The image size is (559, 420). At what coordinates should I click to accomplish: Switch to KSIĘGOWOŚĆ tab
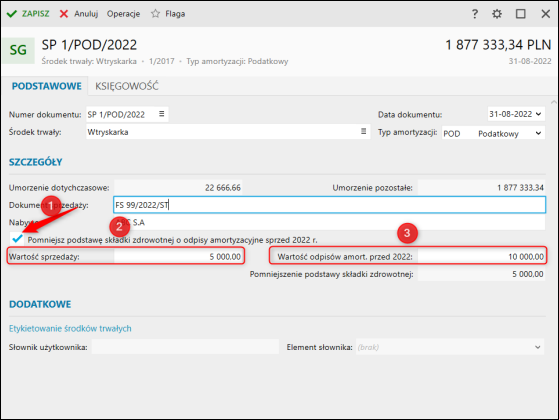(x=127, y=86)
